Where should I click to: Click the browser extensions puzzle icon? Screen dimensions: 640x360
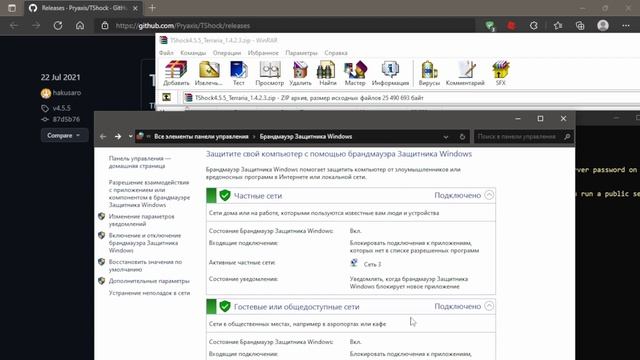[533, 26]
